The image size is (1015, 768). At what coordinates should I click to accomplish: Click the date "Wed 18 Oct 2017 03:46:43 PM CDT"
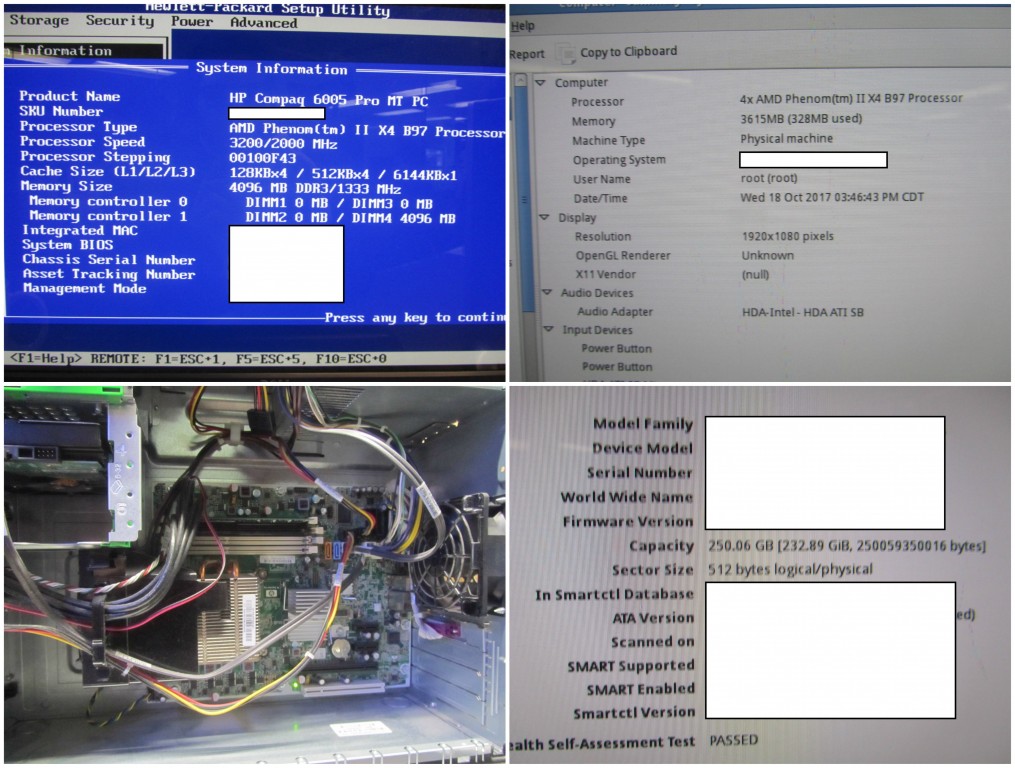pyautogui.click(x=832, y=197)
